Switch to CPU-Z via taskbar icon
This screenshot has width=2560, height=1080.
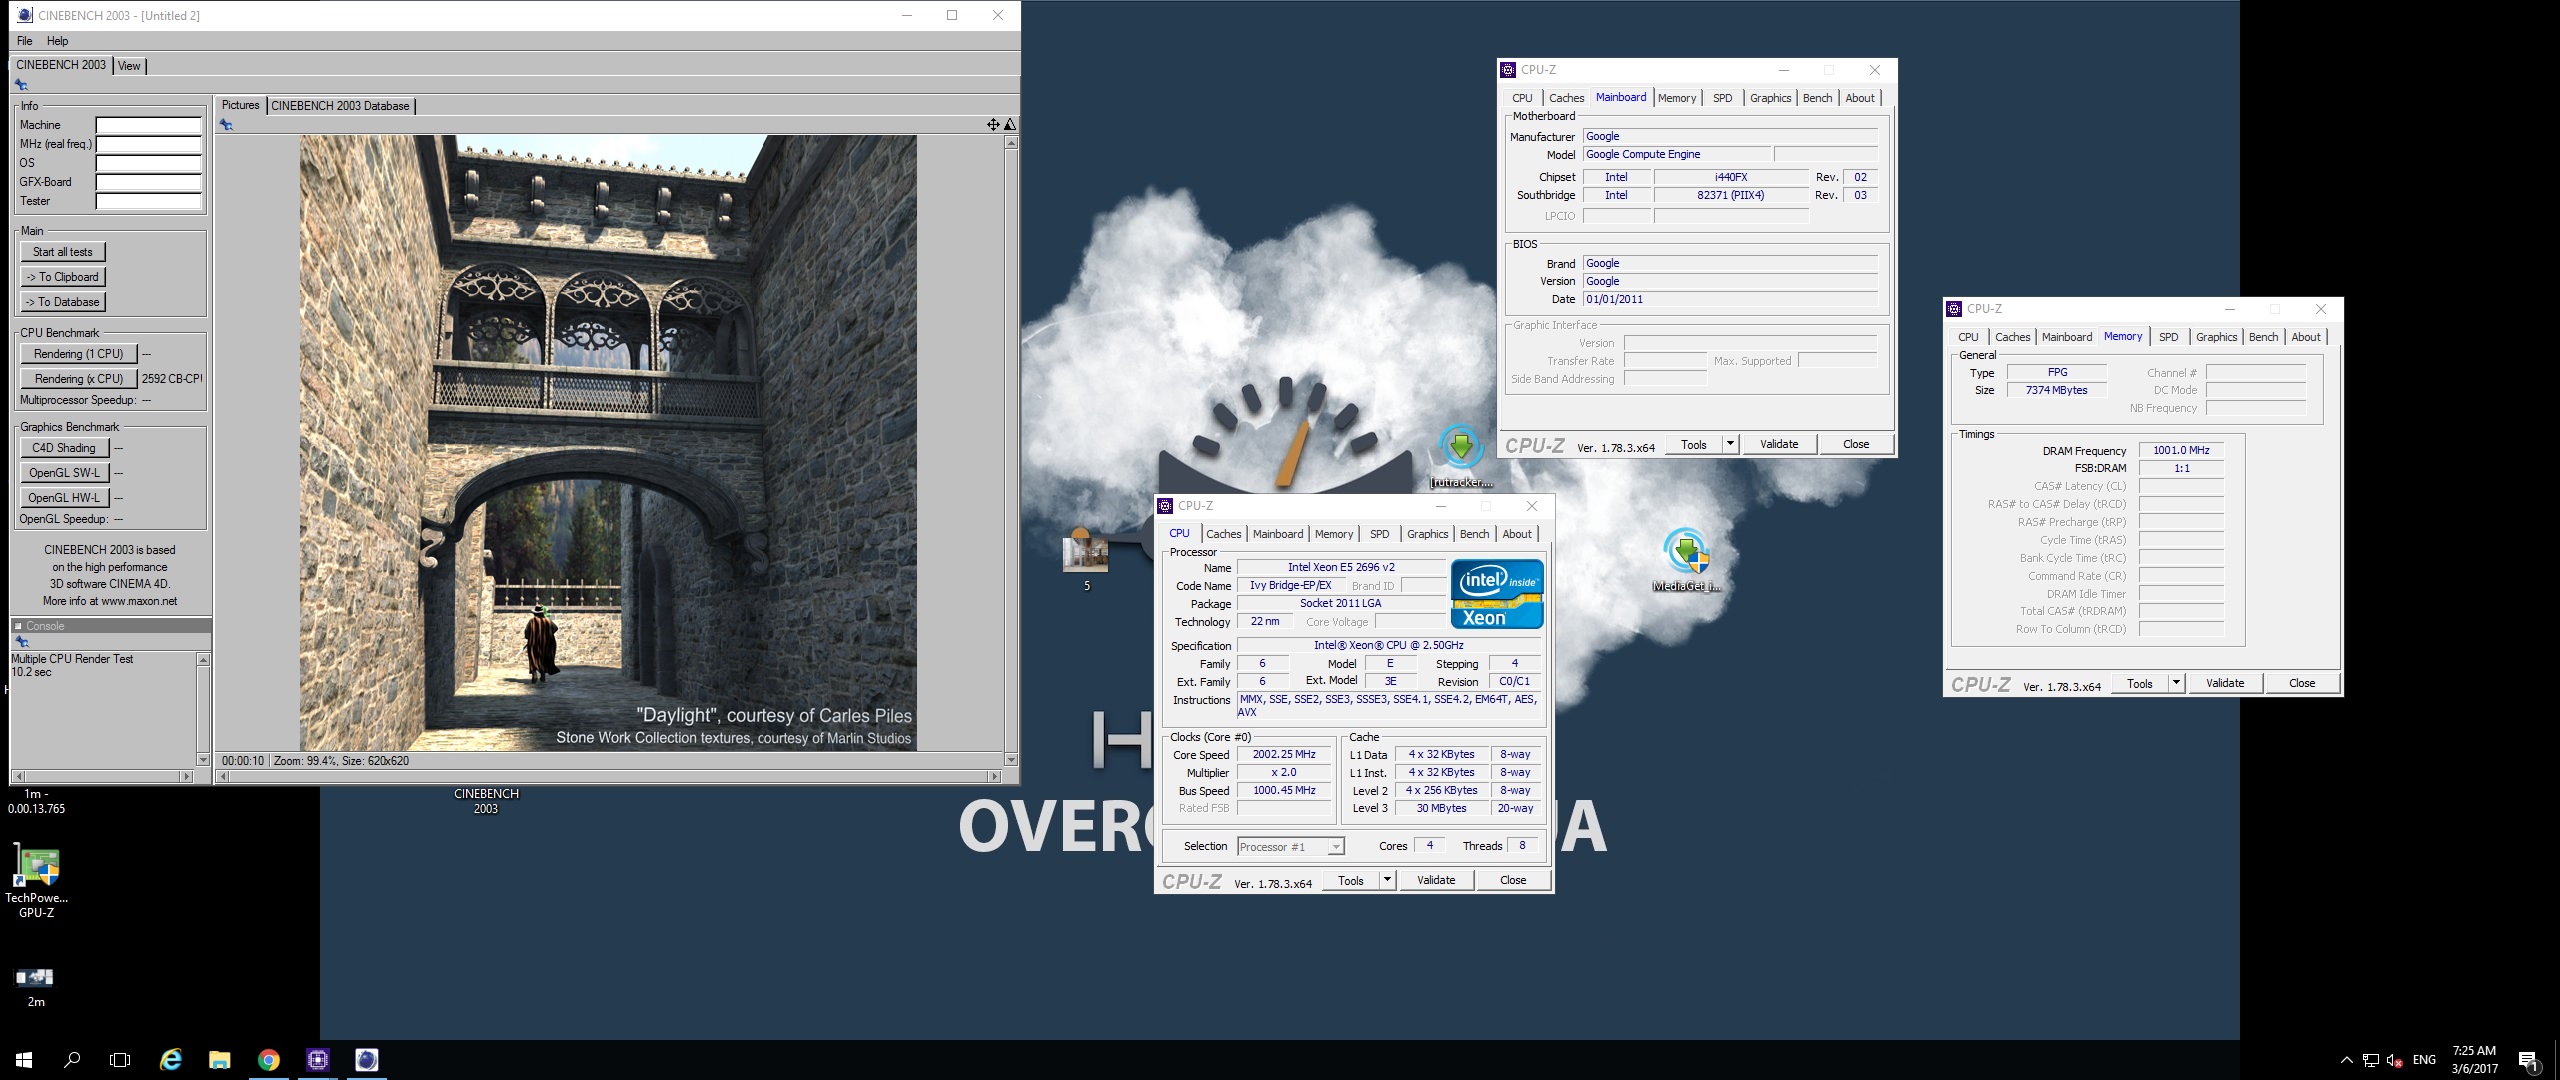point(318,1060)
